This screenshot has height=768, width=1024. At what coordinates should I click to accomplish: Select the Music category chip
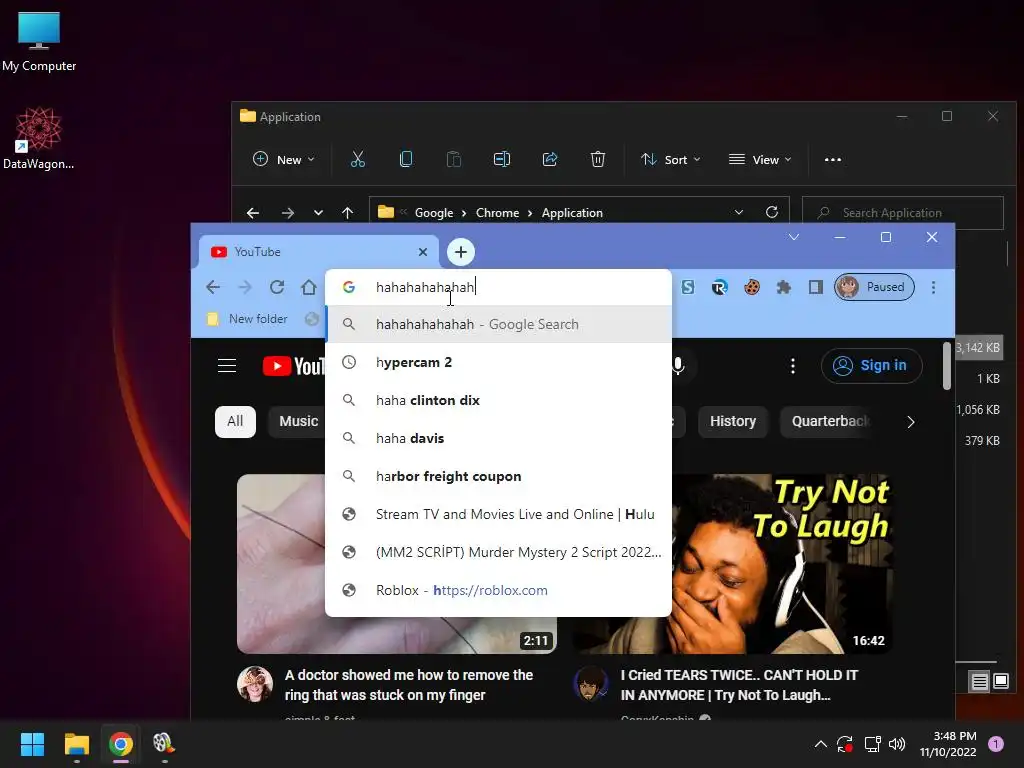point(298,421)
